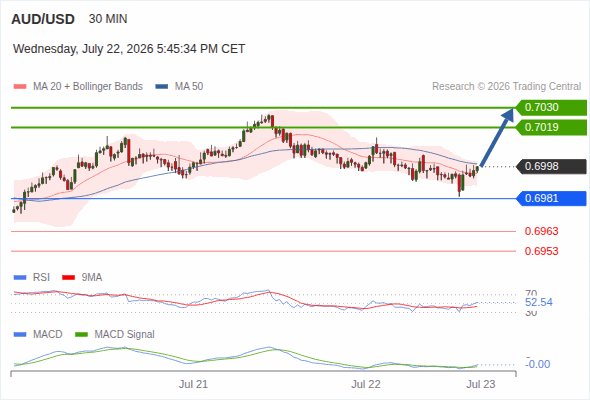Click the MACD Signal green legend marker

82,335
